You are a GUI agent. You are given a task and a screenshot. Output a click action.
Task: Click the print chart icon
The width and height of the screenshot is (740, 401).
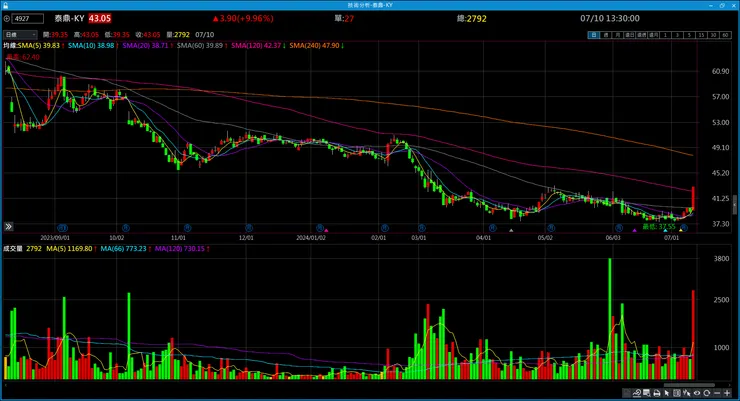(x=657, y=393)
